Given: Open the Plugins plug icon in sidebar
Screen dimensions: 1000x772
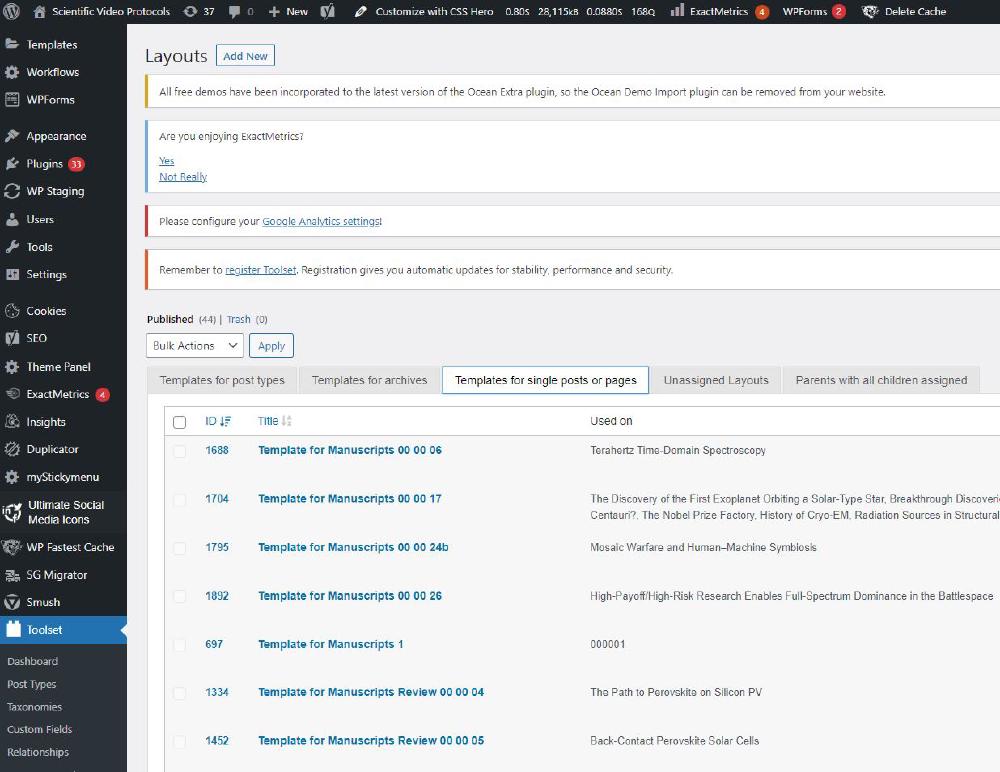Looking at the screenshot, I should (x=12, y=164).
